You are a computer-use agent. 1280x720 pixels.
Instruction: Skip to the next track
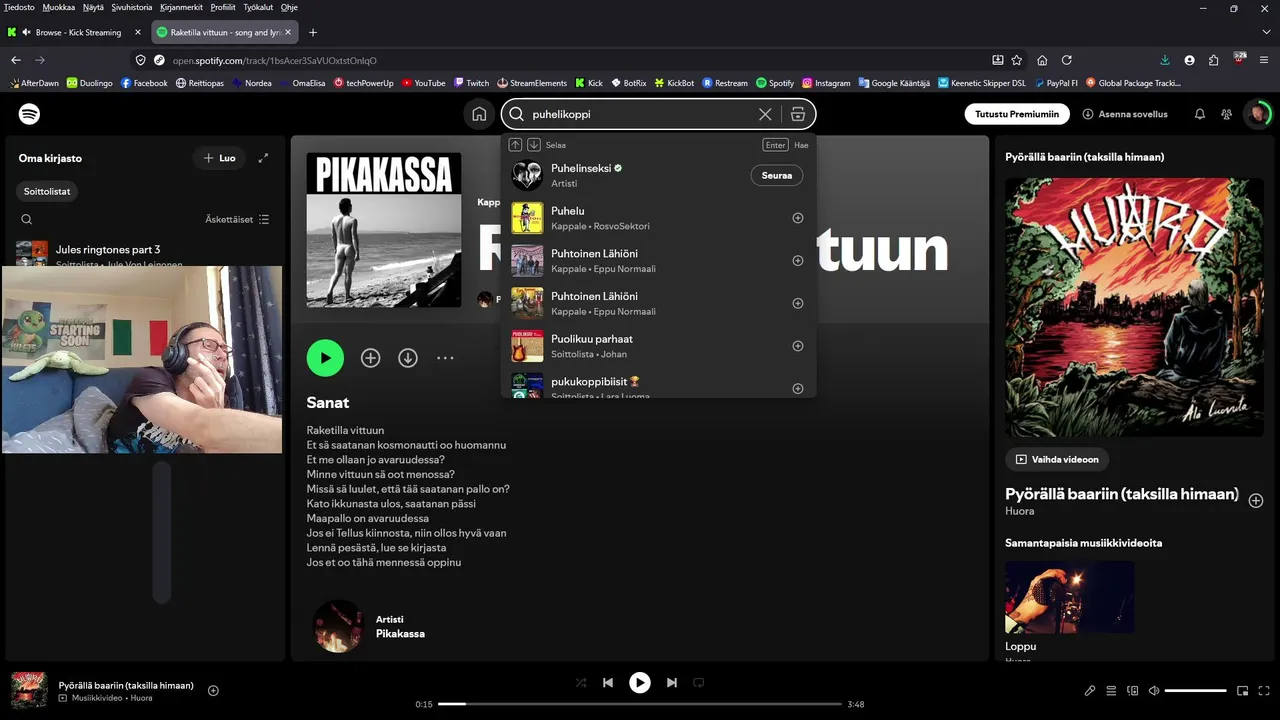point(672,683)
